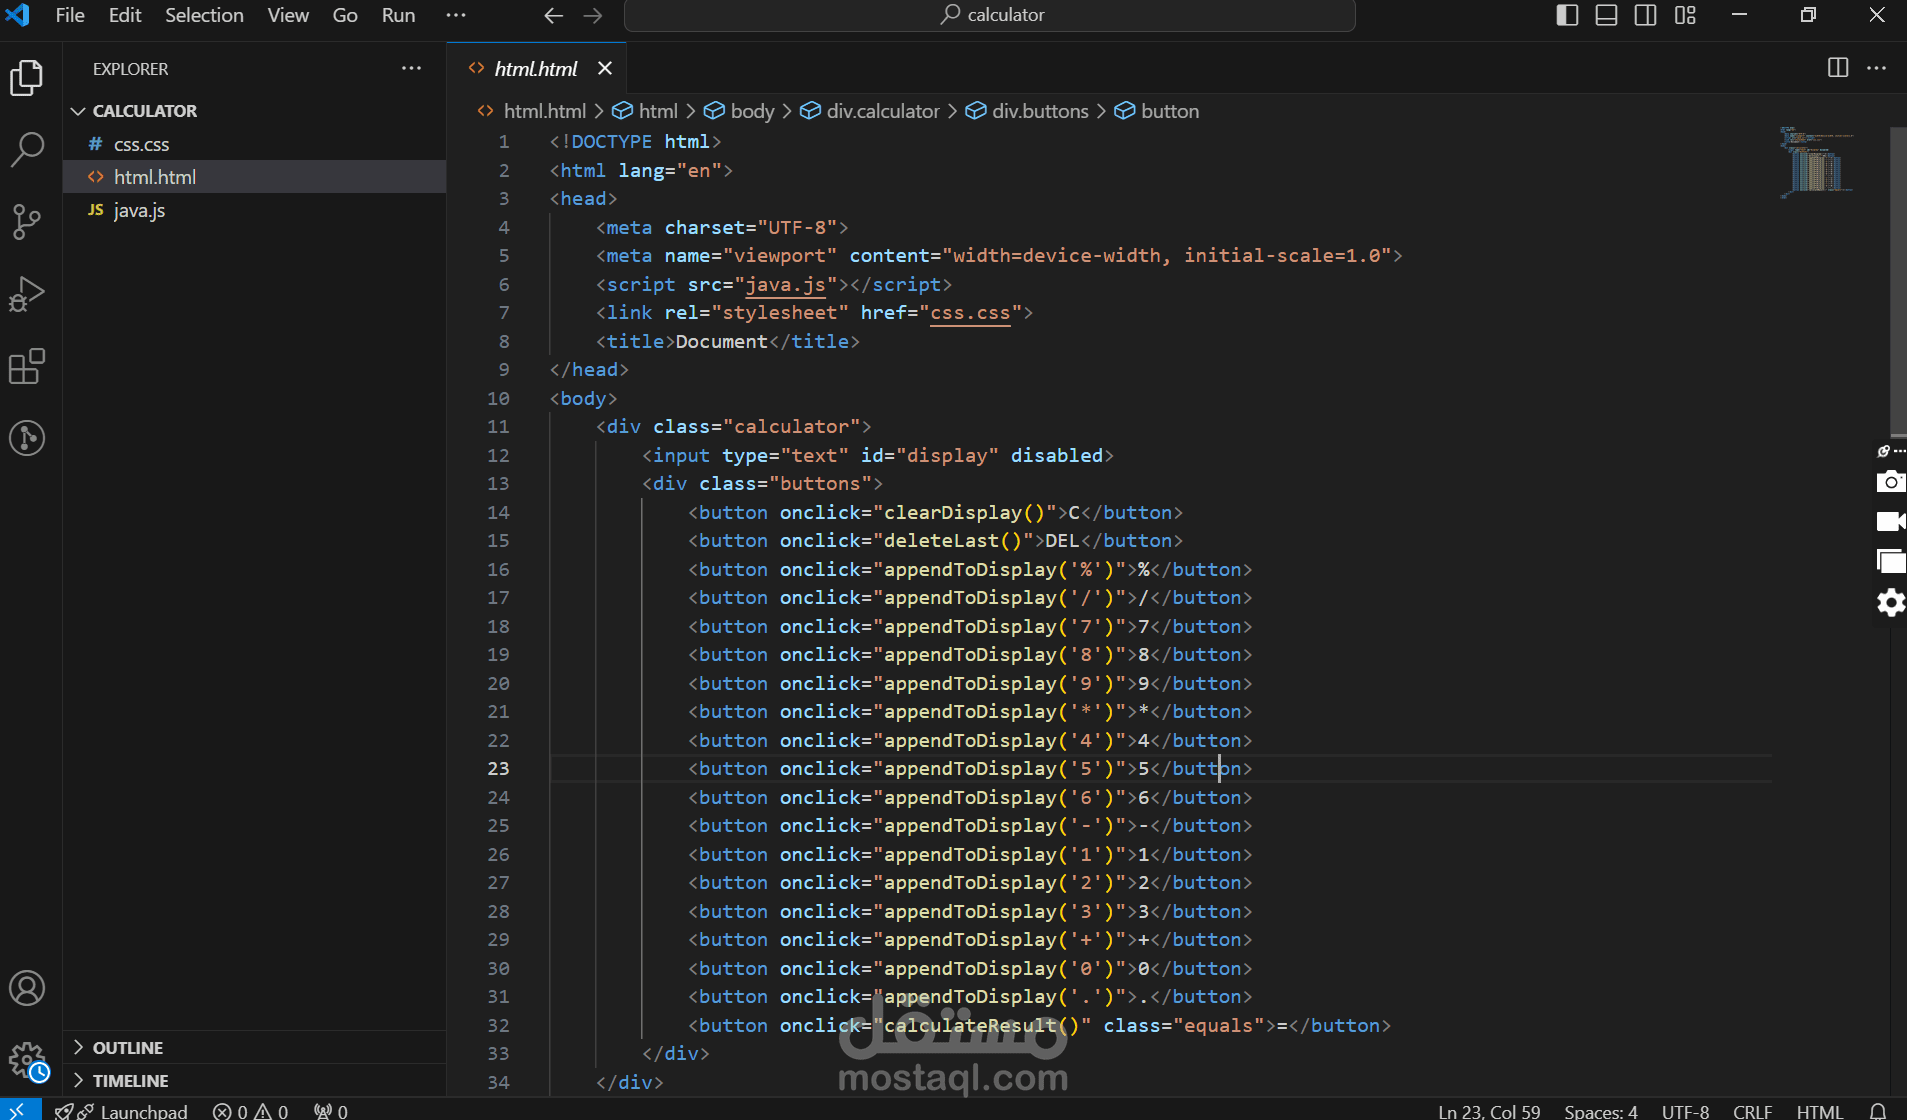Change encoding via UTF-8 in status bar

tap(1685, 1110)
